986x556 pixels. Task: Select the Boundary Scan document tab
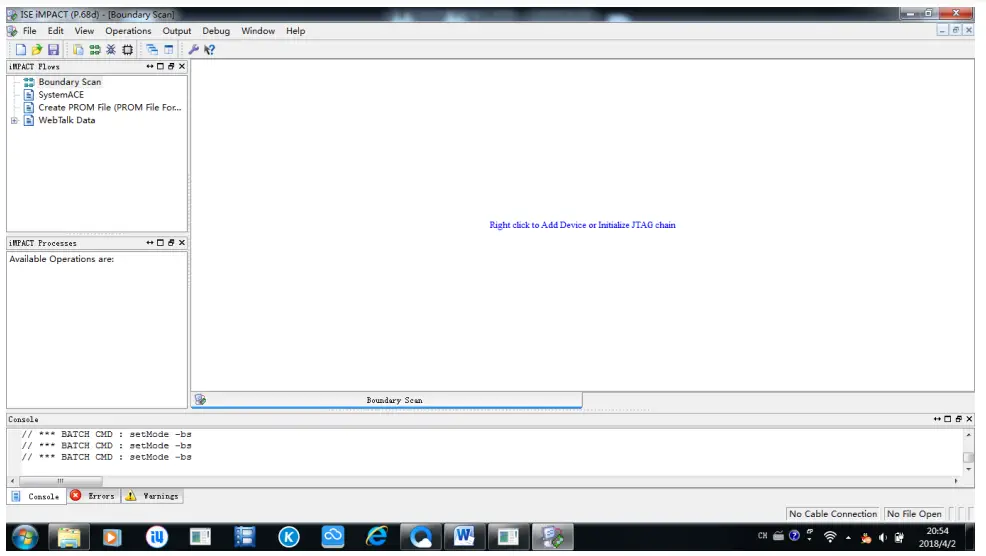[387, 400]
